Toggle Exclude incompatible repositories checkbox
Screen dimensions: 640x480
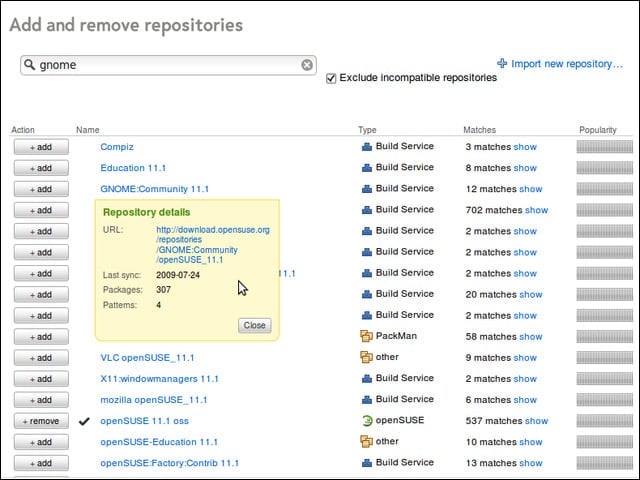click(x=331, y=78)
